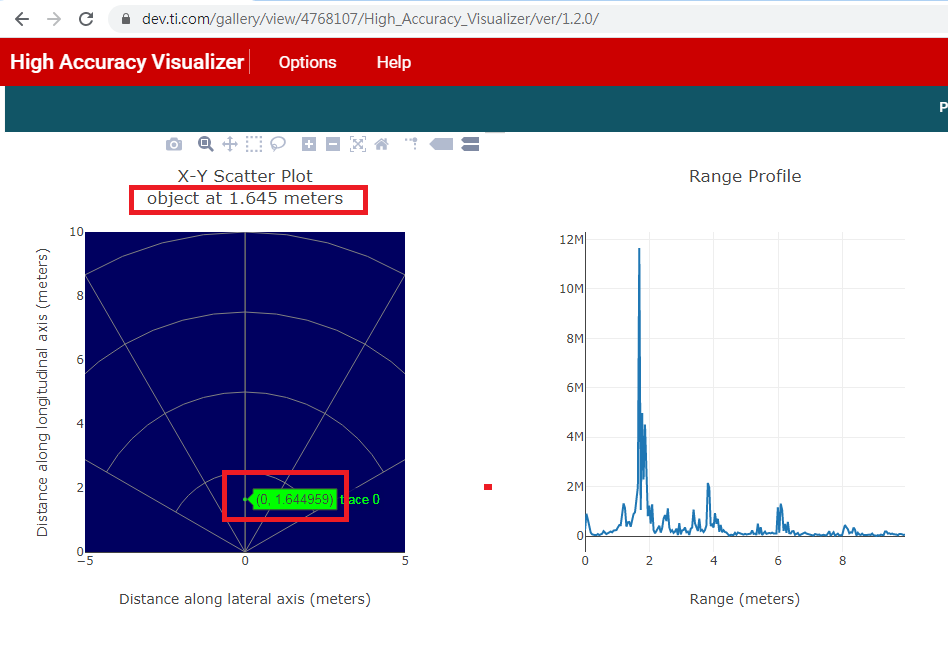Select the Lasso Select tool

point(278,144)
